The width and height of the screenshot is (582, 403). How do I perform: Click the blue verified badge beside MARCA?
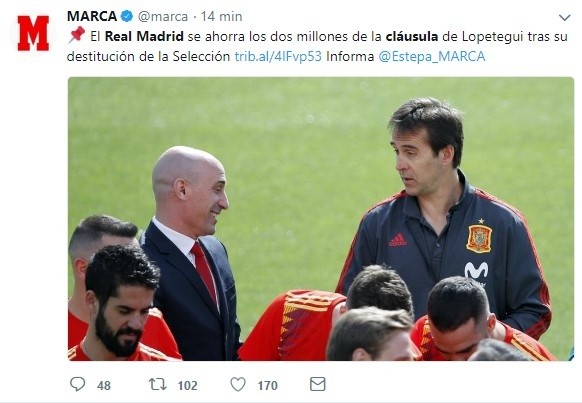(127, 16)
